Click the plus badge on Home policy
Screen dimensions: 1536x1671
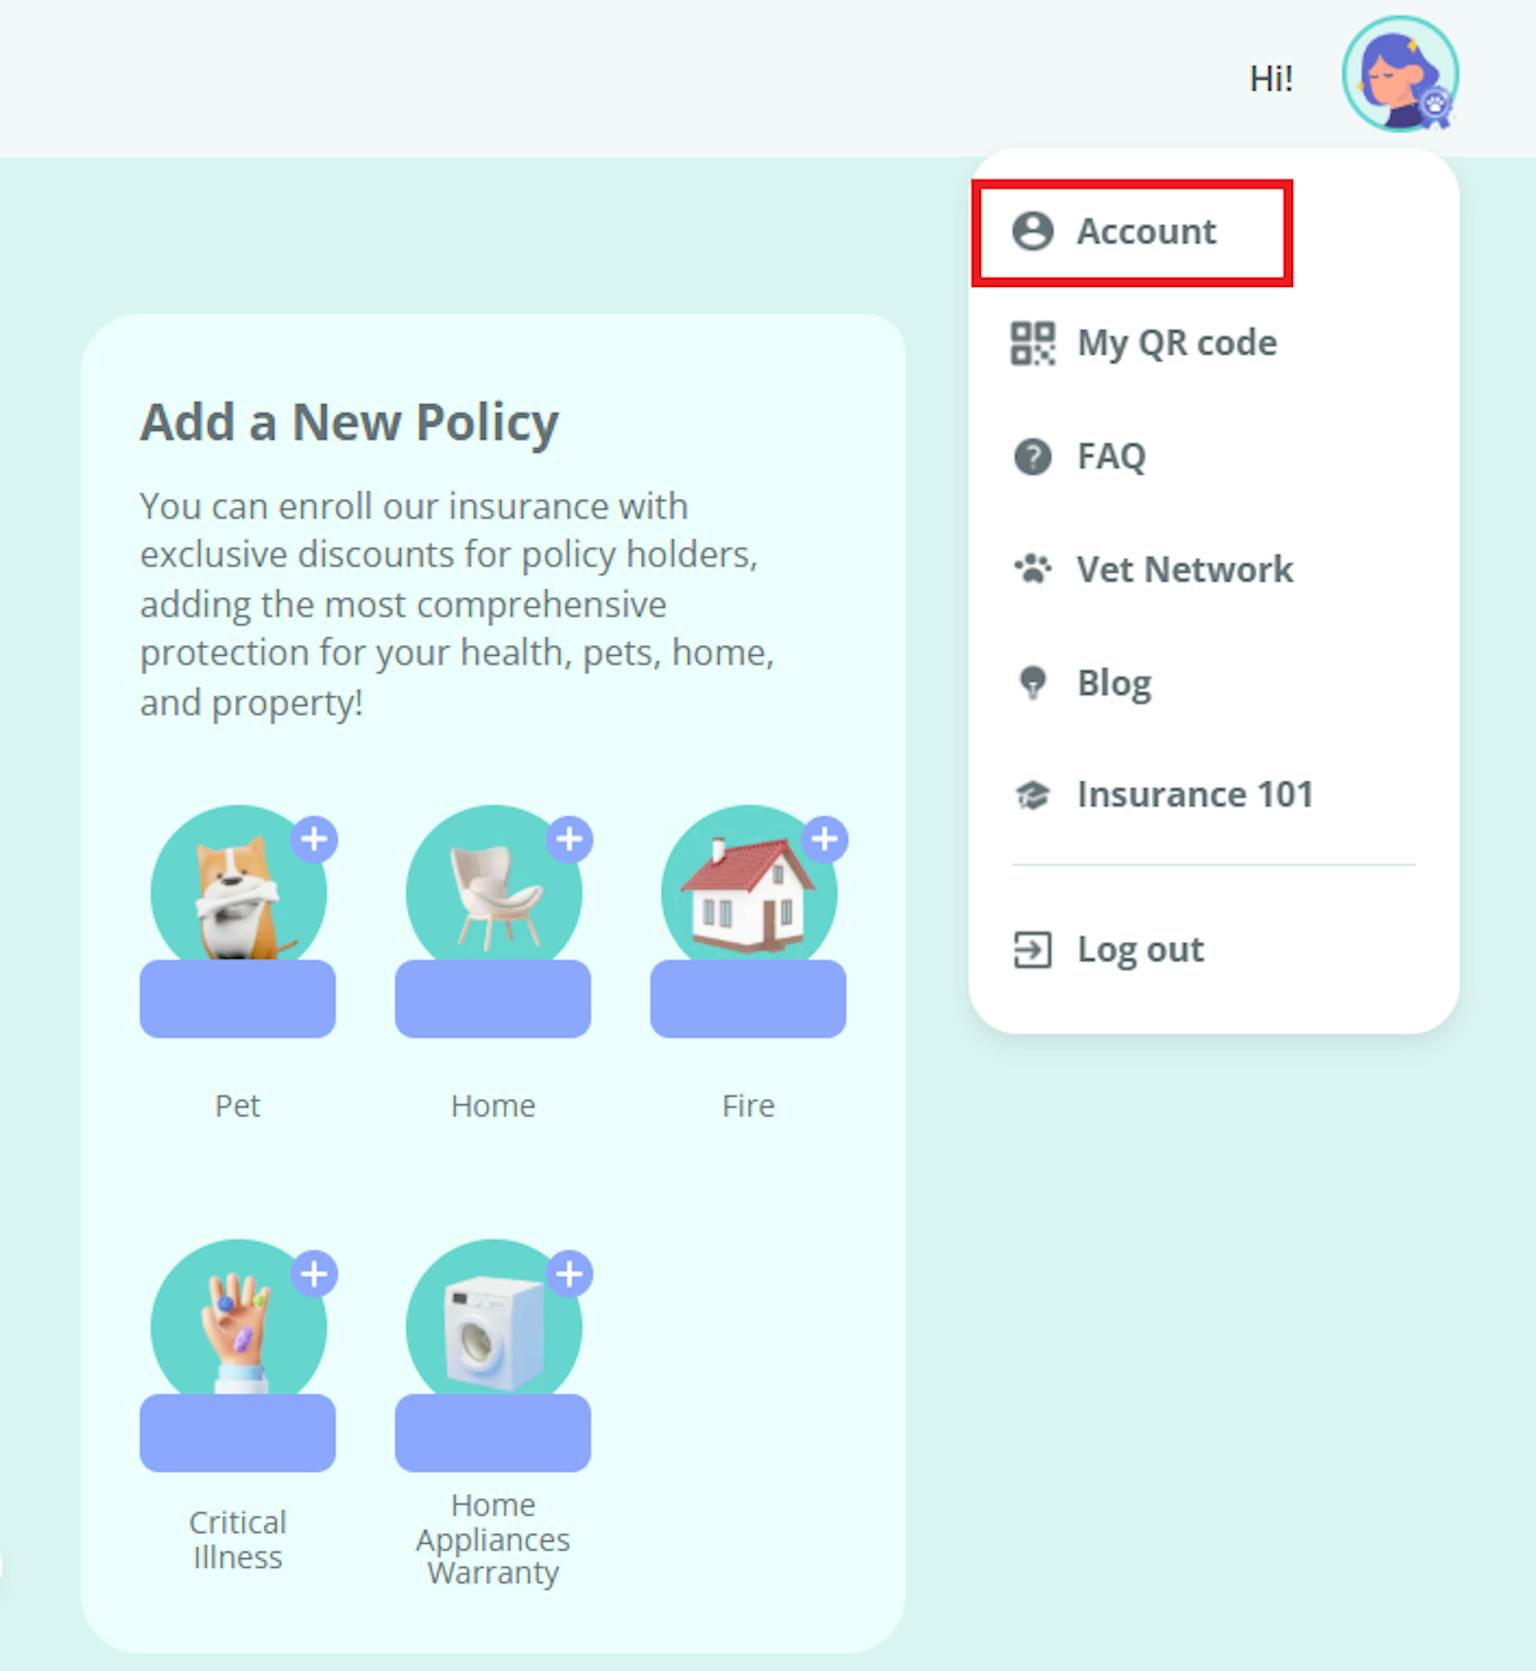click(569, 839)
